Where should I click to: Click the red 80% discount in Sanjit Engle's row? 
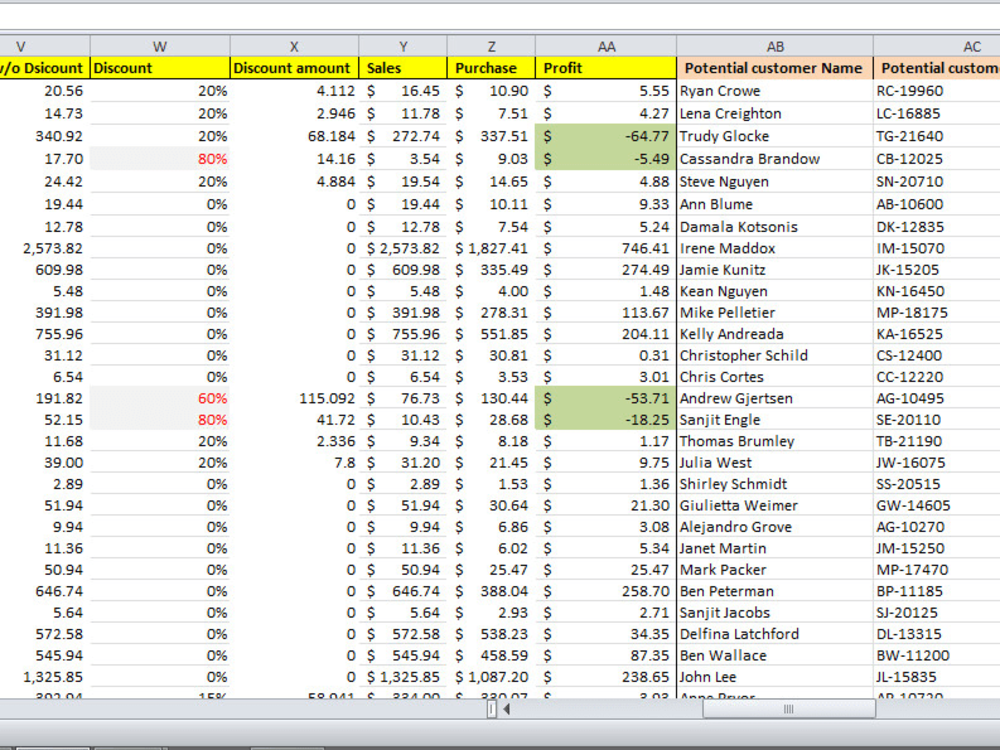click(160, 420)
